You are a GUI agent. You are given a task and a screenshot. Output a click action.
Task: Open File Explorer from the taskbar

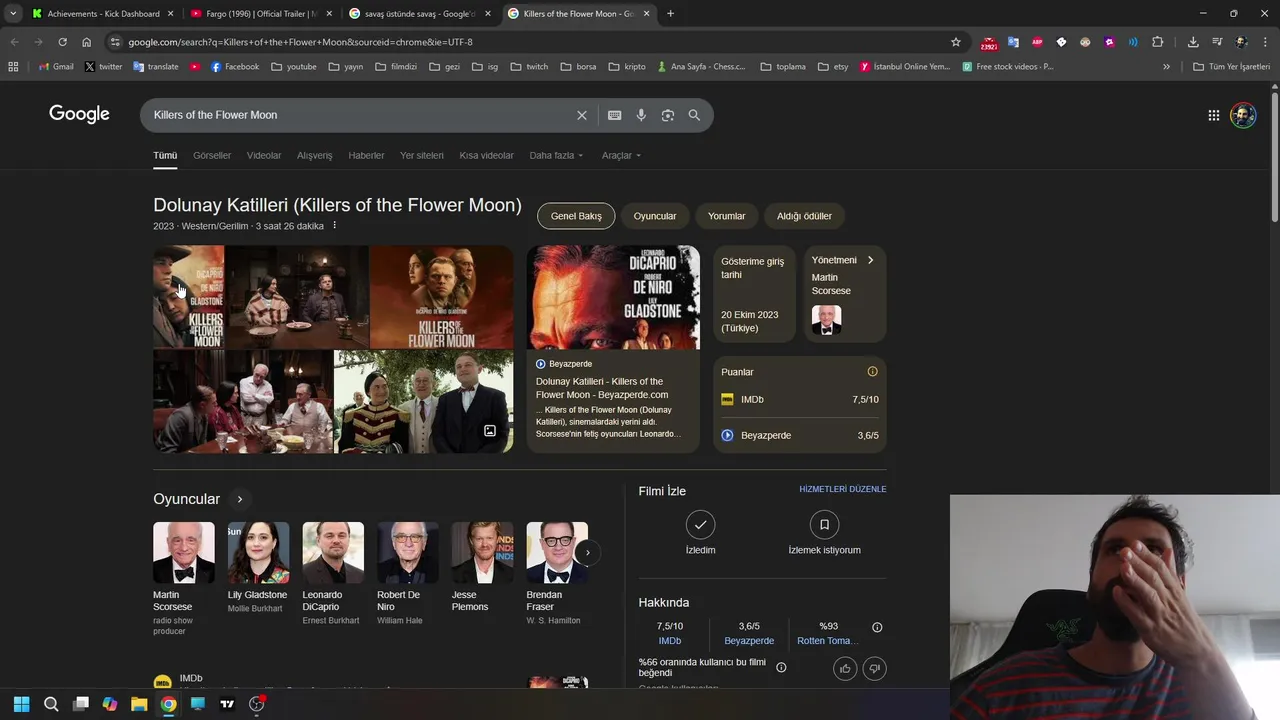139,704
